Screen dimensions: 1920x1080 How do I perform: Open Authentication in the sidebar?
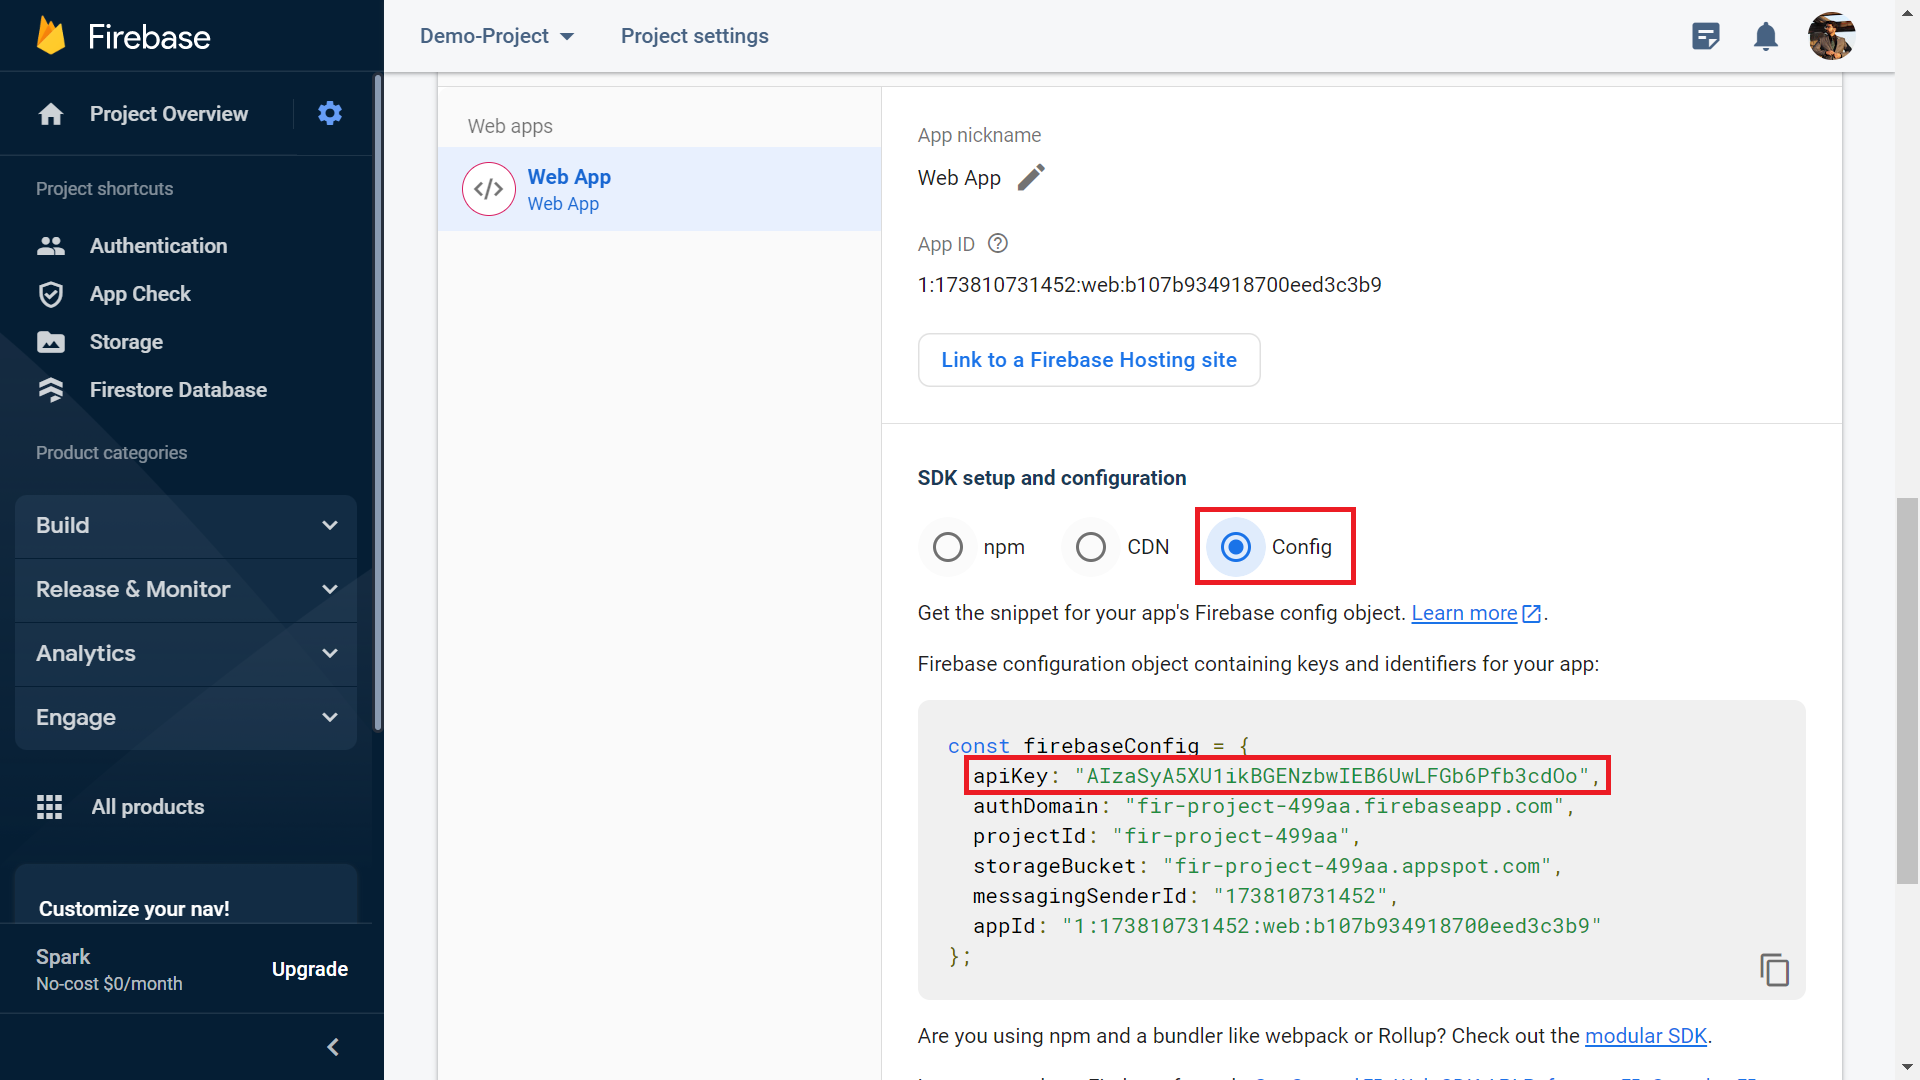click(158, 246)
